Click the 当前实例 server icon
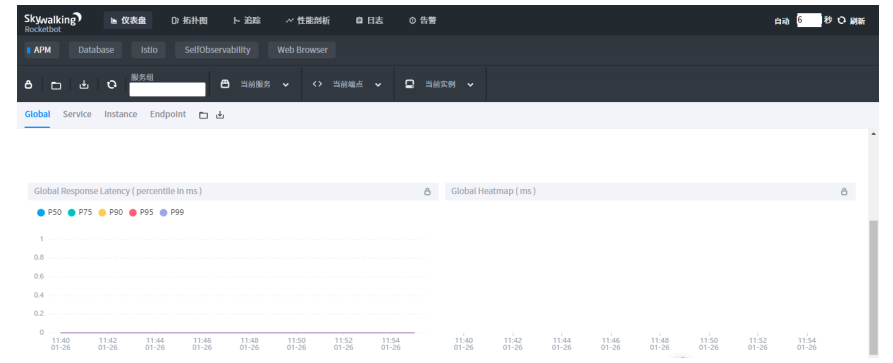Screen dimensions: 893x363 point(409,84)
